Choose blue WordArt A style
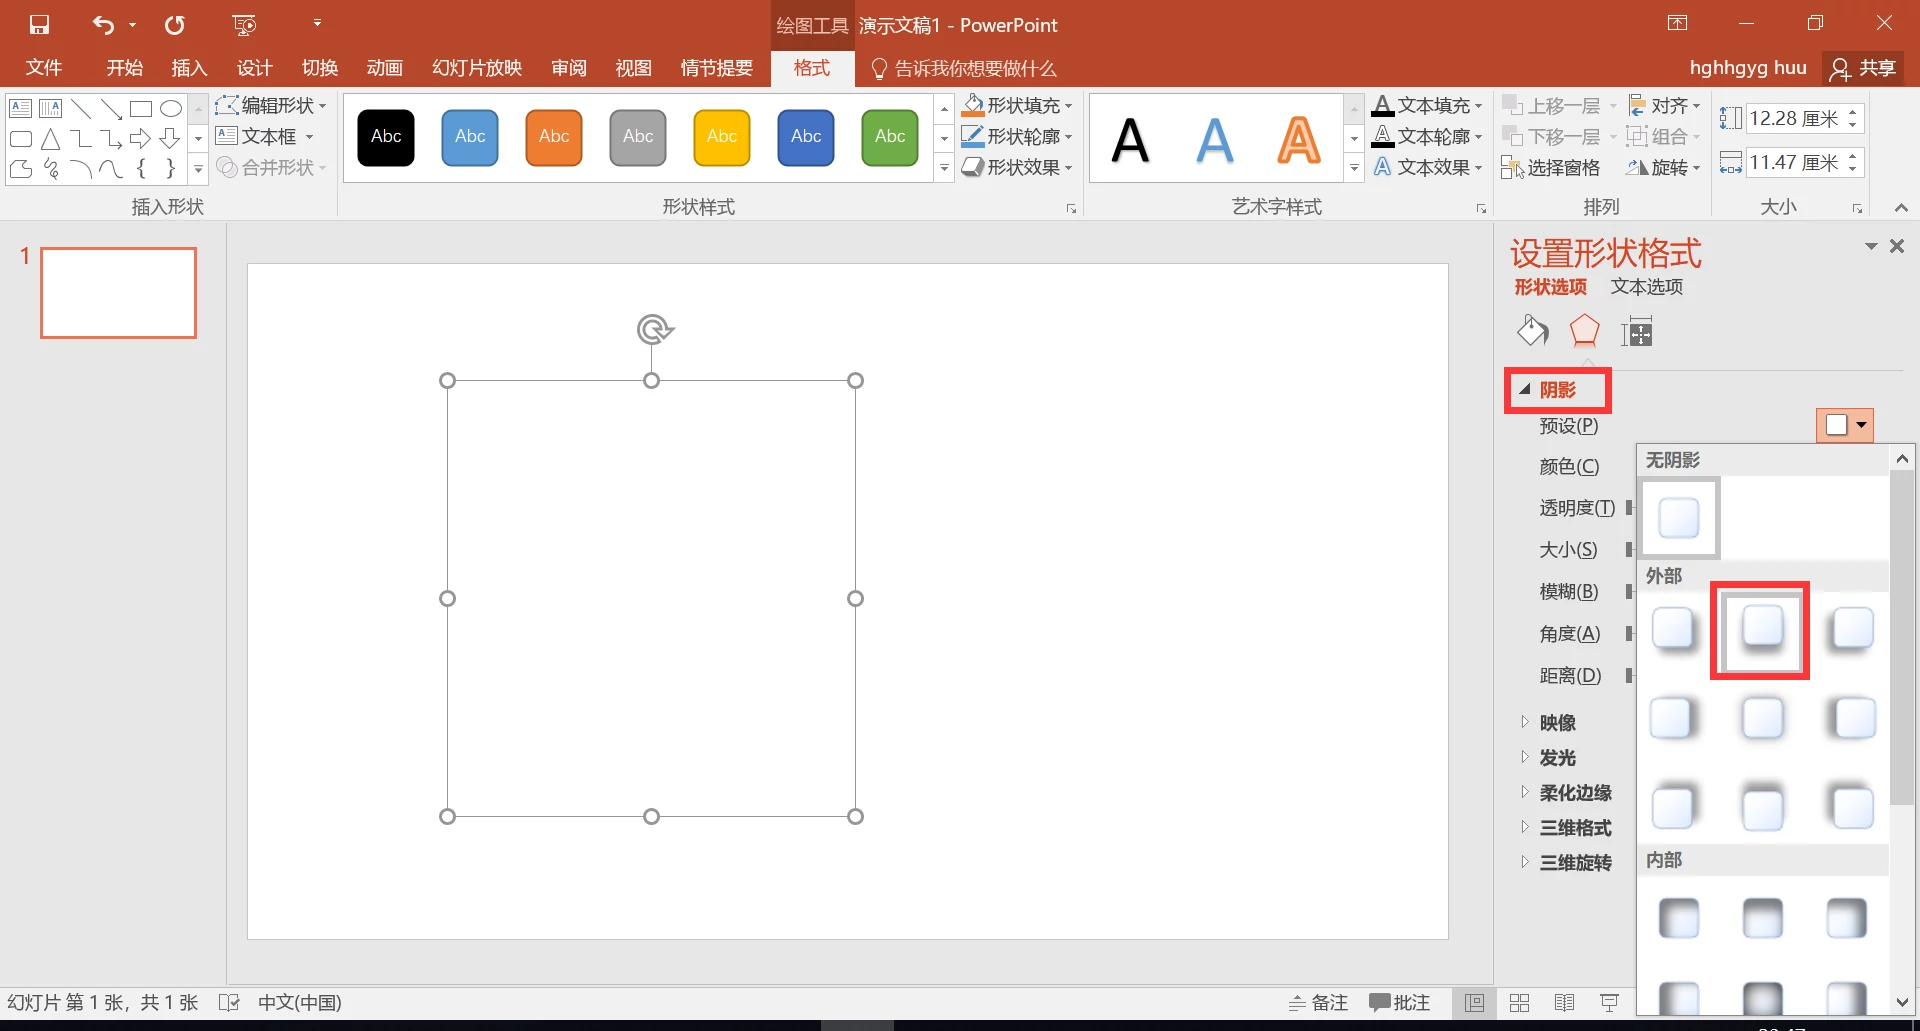This screenshot has height=1031, width=1920. (x=1215, y=139)
